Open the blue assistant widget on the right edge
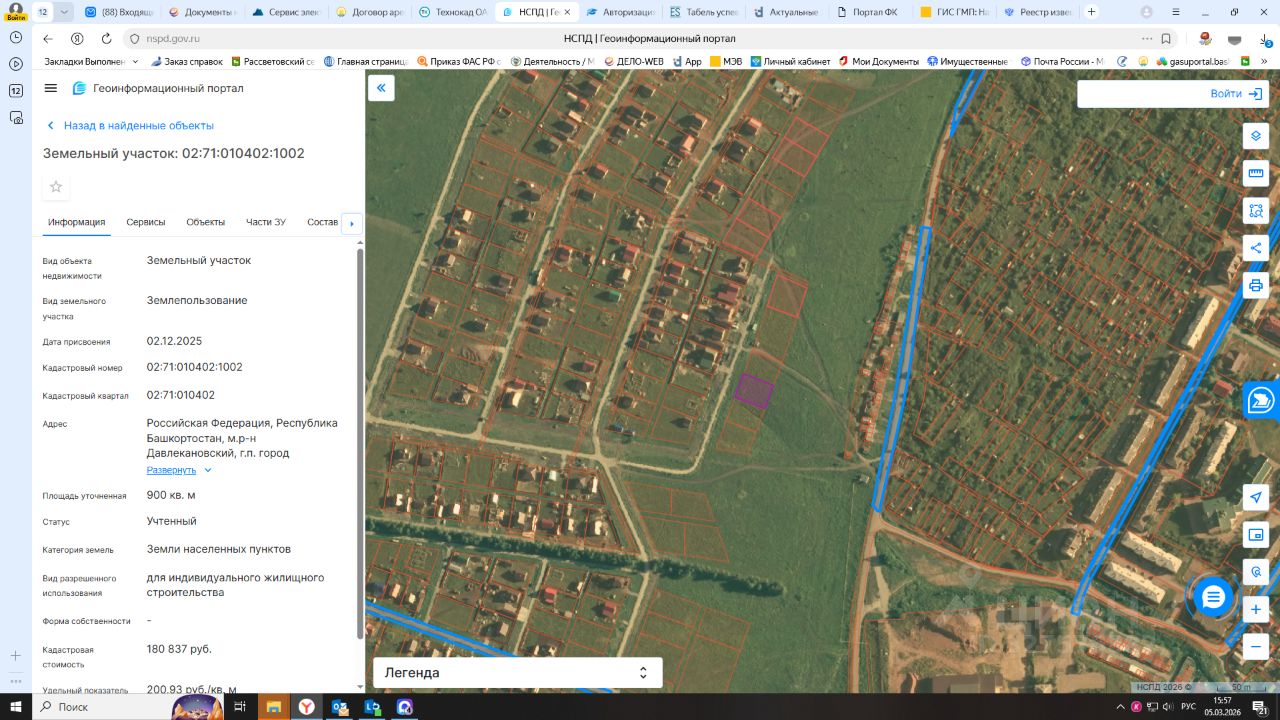The width and height of the screenshot is (1280, 720). (x=1262, y=401)
